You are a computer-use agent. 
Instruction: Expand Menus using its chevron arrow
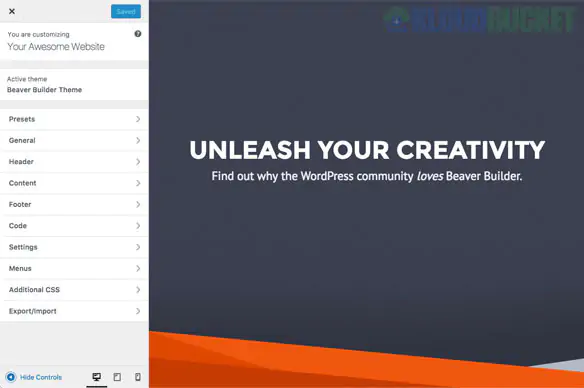(x=138, y=268)
